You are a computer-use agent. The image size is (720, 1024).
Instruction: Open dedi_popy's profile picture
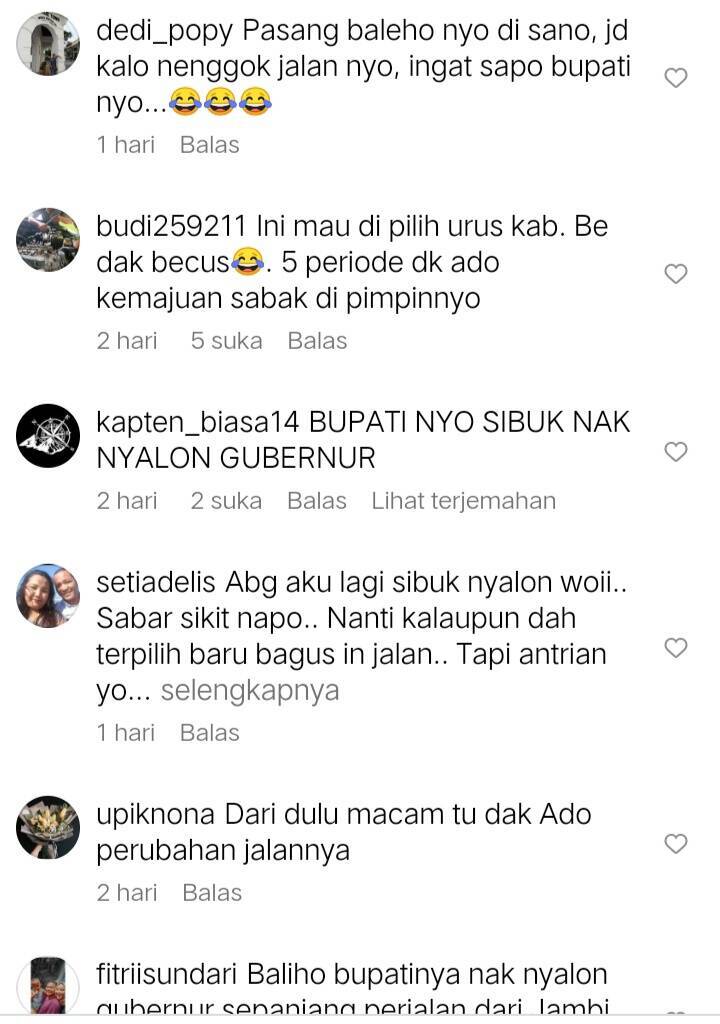click(x=48, y=44)
